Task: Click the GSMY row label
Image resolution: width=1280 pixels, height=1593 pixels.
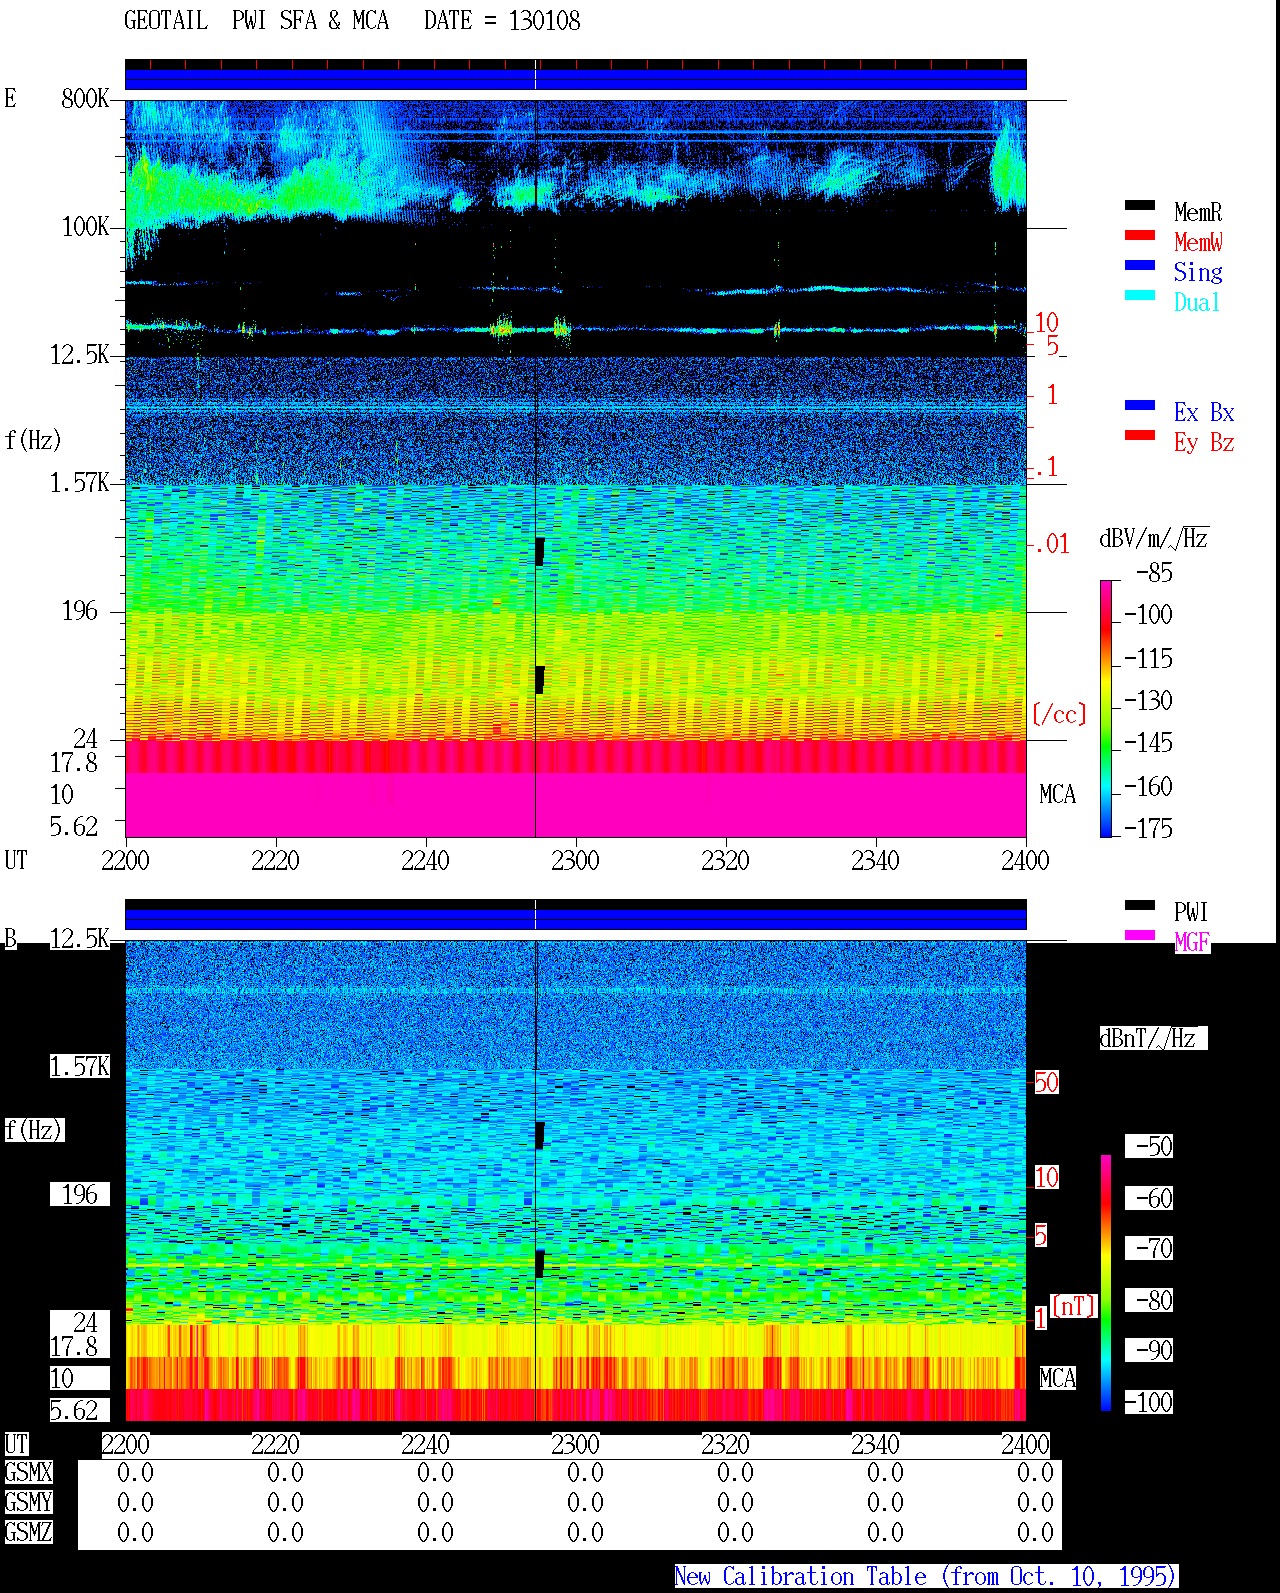Action: (28, 1502)
